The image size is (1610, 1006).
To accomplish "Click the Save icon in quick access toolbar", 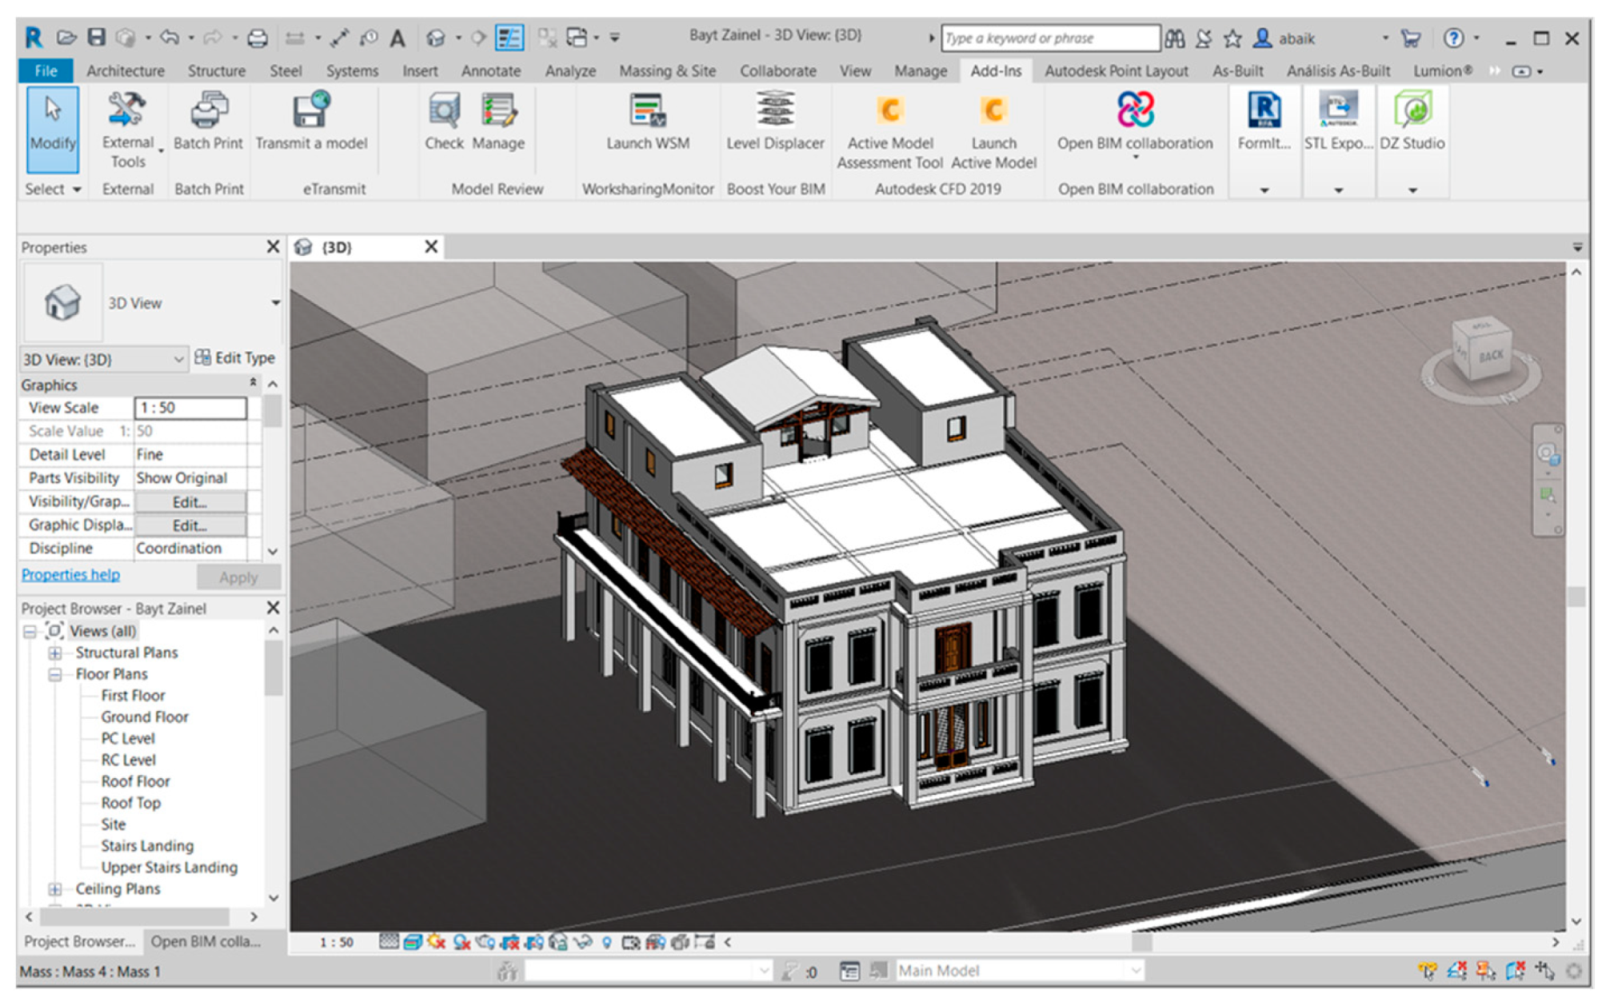I will pyautogui.click(x=96, y=38).
